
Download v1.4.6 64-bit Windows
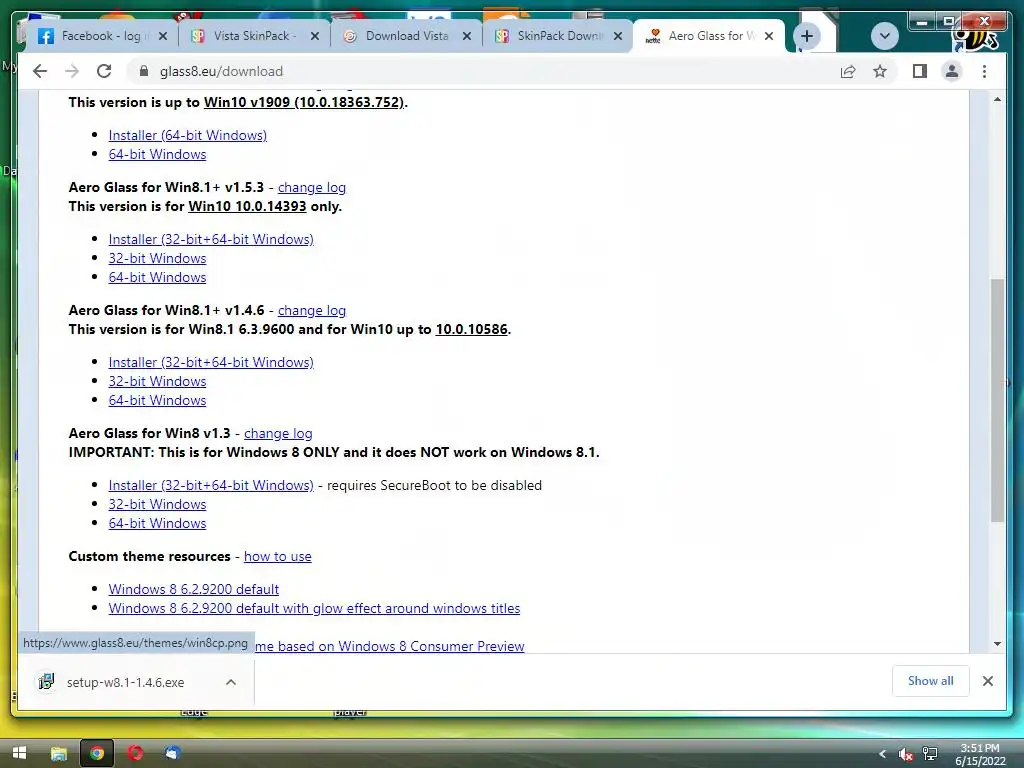157,400
